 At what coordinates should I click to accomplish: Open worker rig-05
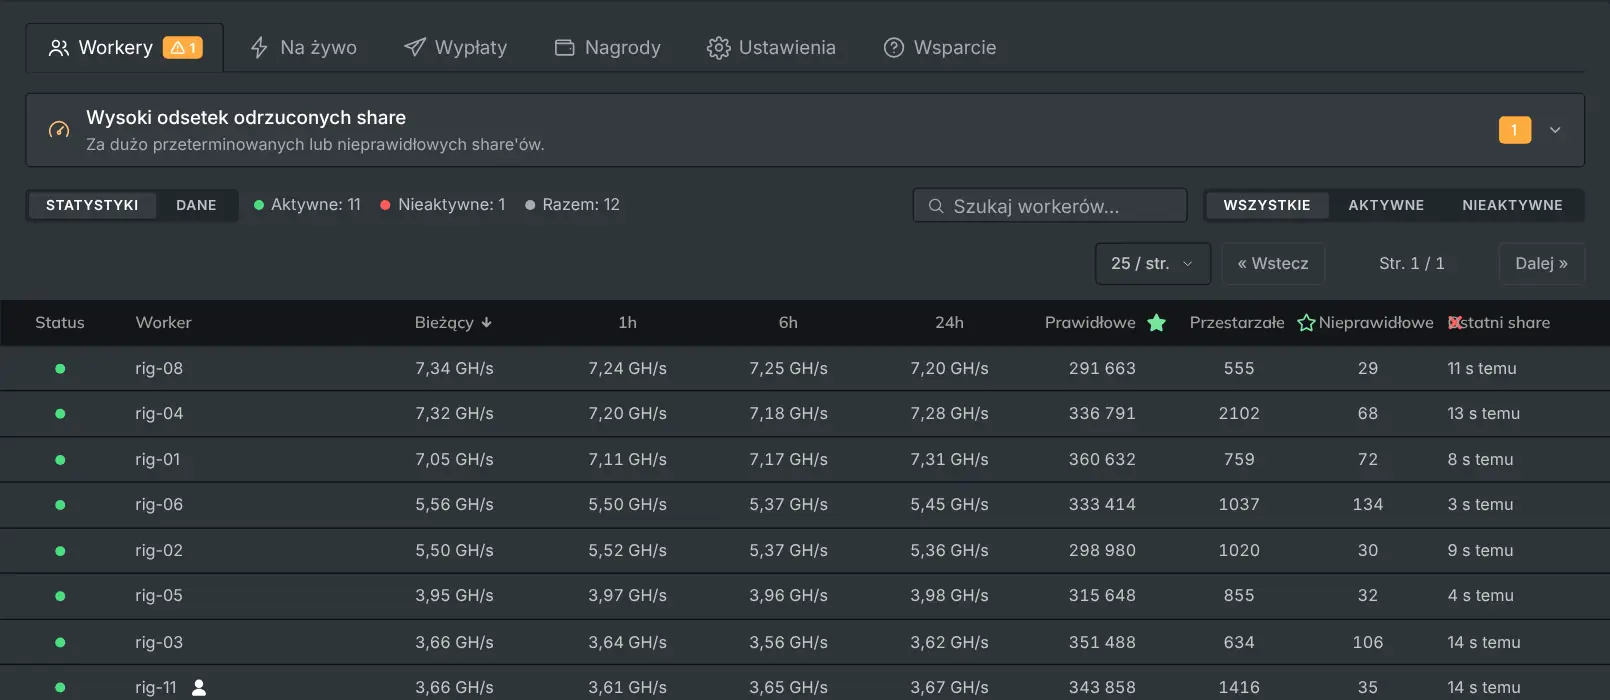pyautogui.click(x=159, y=596)
